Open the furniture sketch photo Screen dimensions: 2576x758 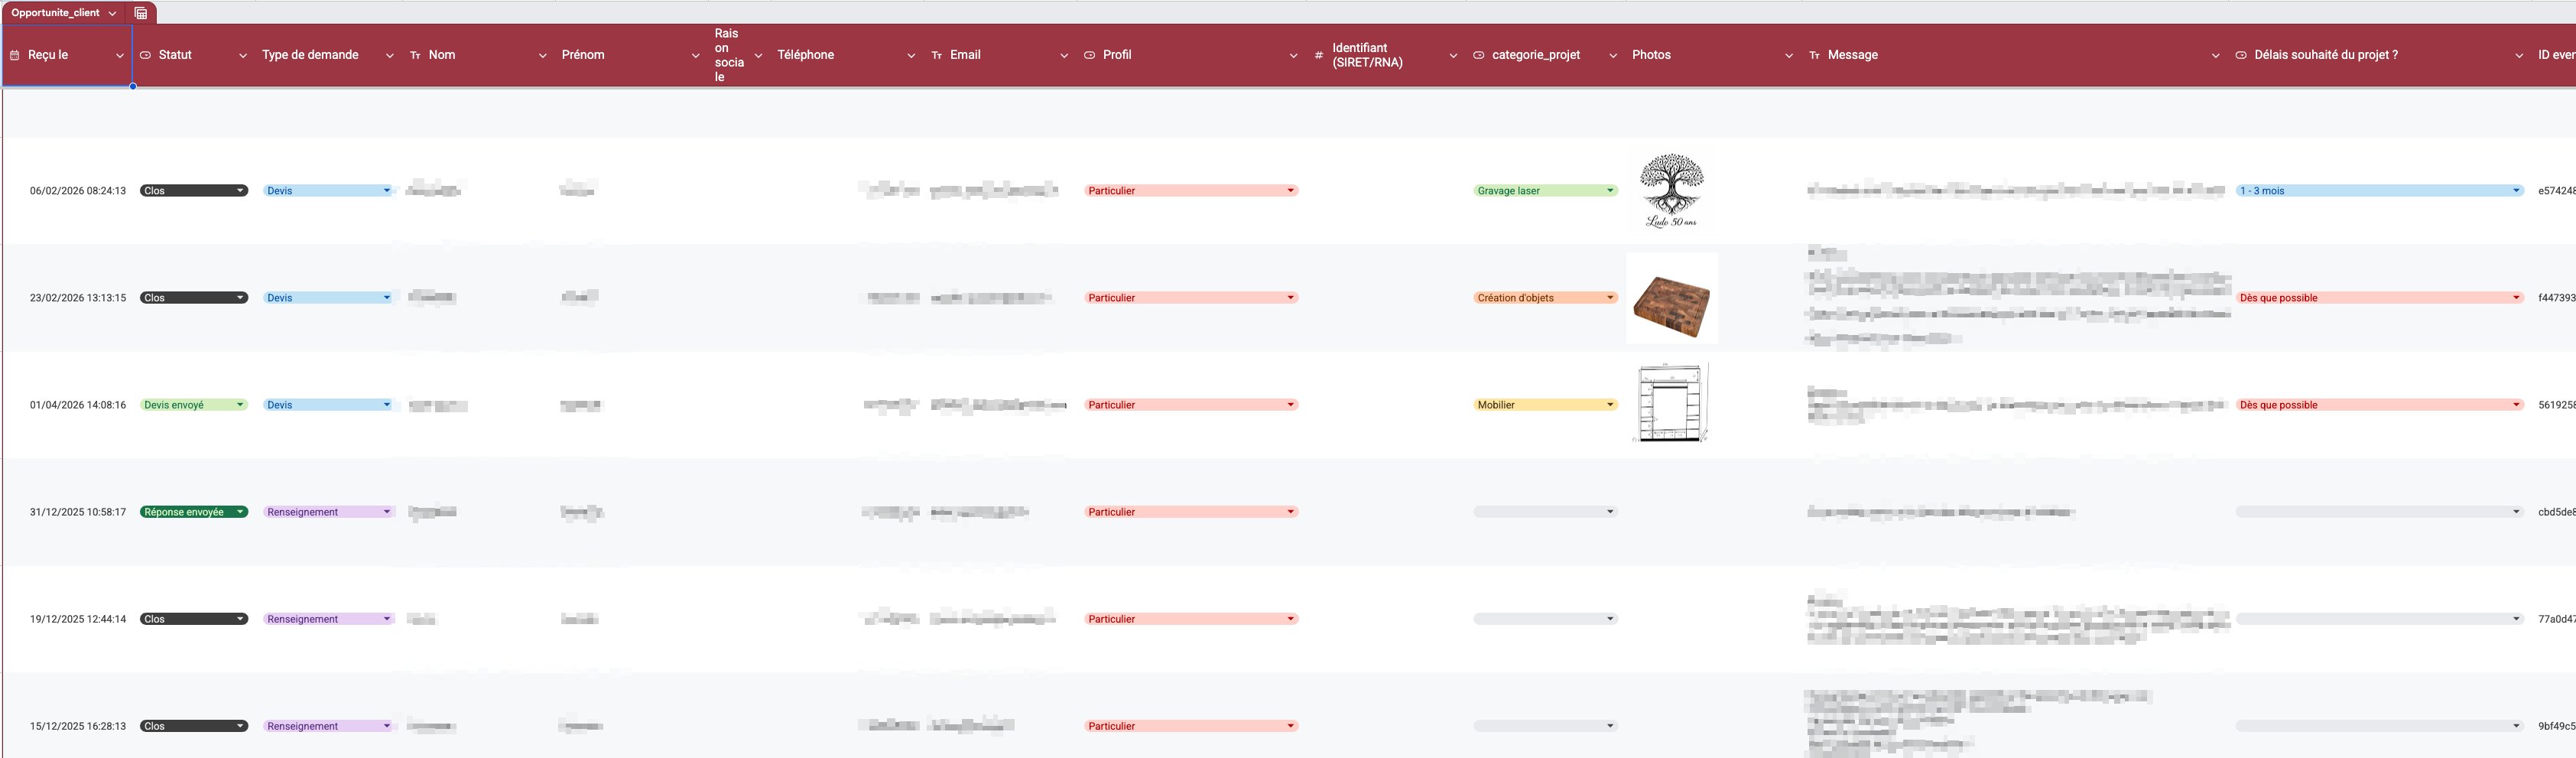(x=1671, y=403)
